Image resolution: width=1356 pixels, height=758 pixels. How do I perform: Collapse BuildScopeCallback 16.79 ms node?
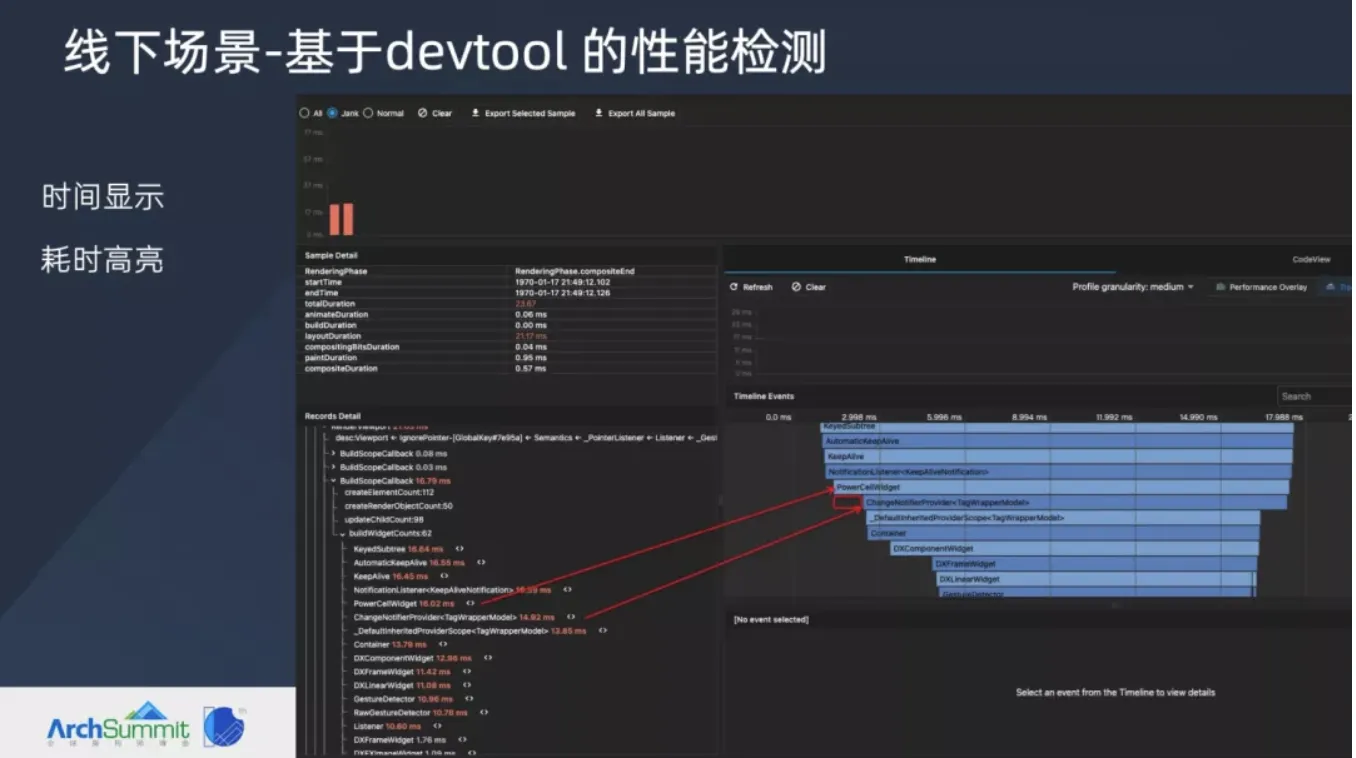click(334, 480)
